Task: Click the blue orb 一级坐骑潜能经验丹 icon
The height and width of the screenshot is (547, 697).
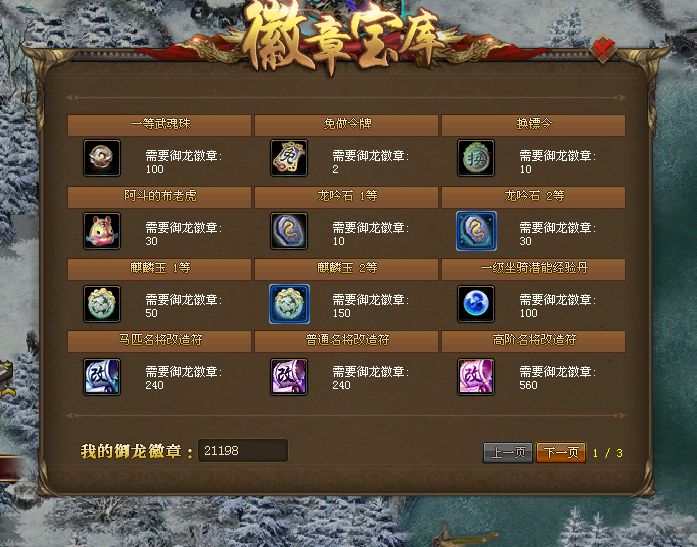Action: click(x=476, y=303)
